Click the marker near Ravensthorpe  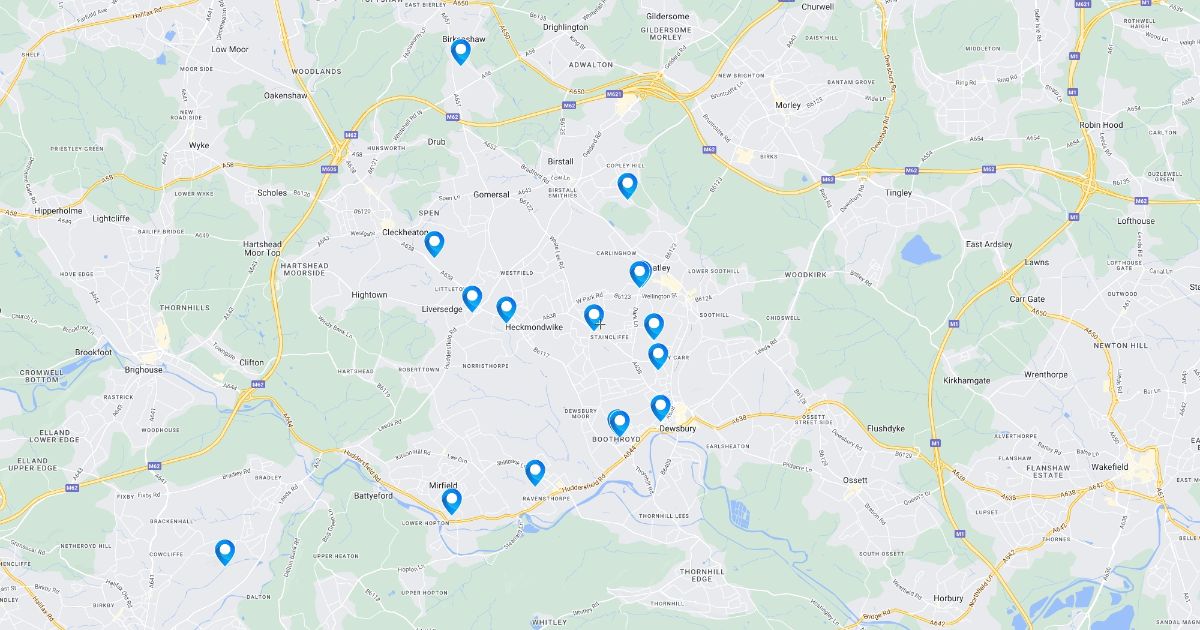535,473
